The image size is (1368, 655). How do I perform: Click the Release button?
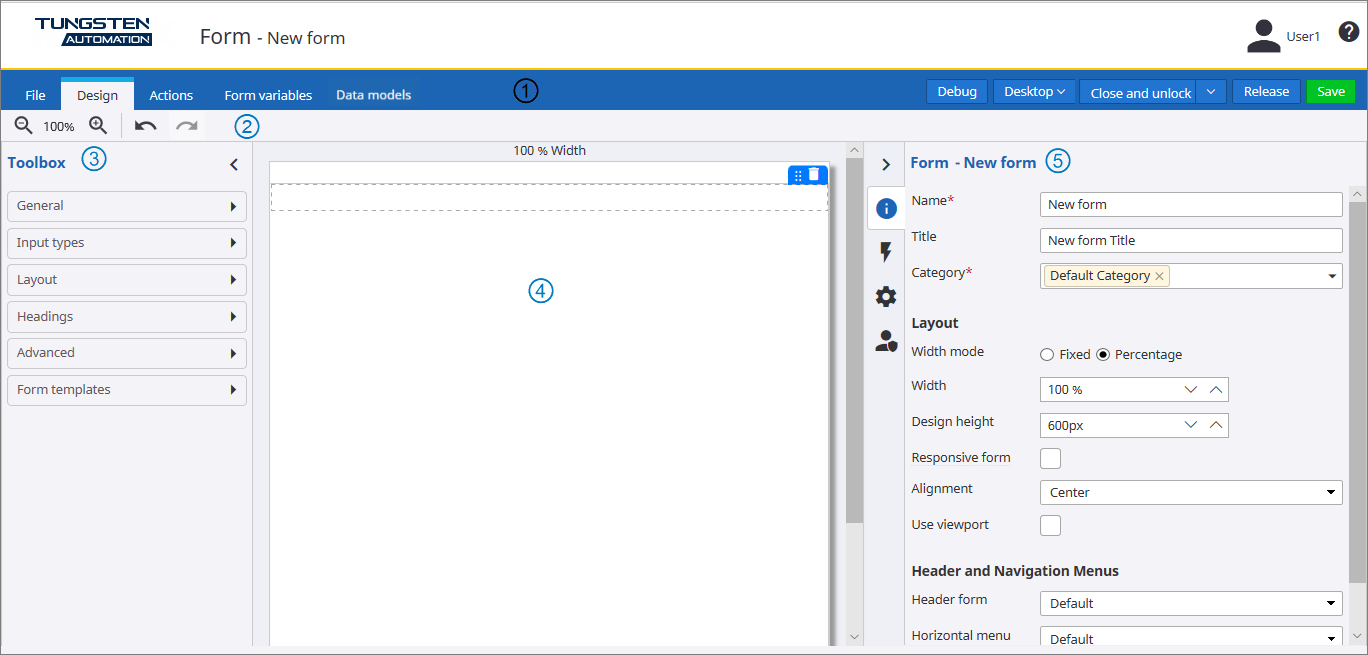pos(1266,91)
